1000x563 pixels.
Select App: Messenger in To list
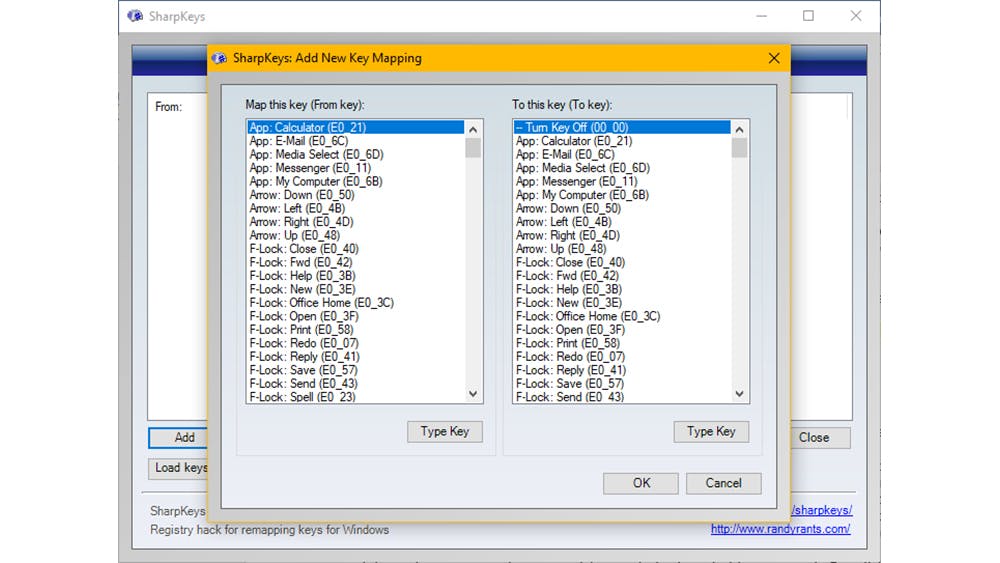[622, 182]
